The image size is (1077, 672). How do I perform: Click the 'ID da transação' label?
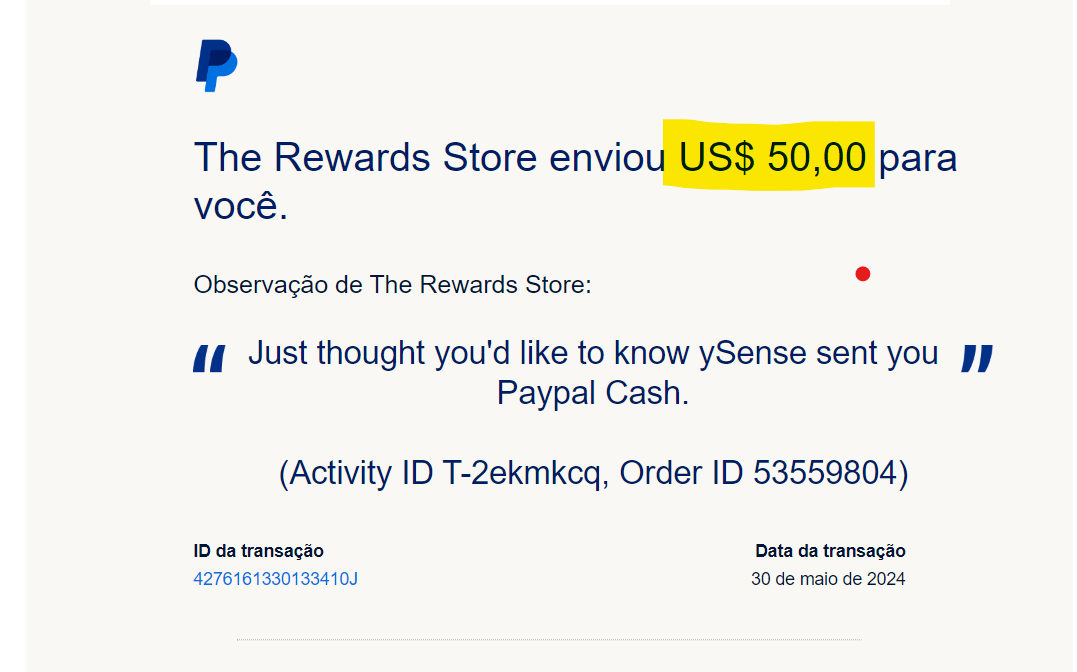click(x=258, y=551)
